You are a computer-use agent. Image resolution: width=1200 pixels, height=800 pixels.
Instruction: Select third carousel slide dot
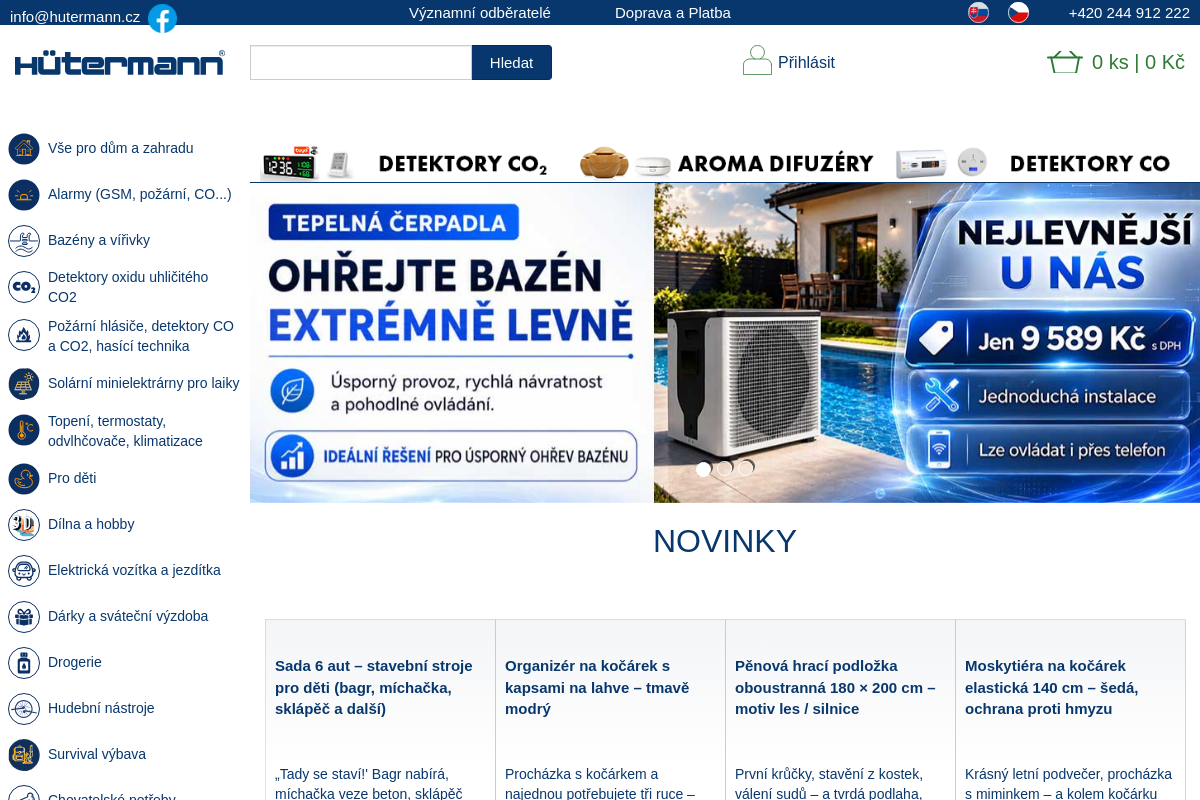pyautogui.click(x=746, y=468)
